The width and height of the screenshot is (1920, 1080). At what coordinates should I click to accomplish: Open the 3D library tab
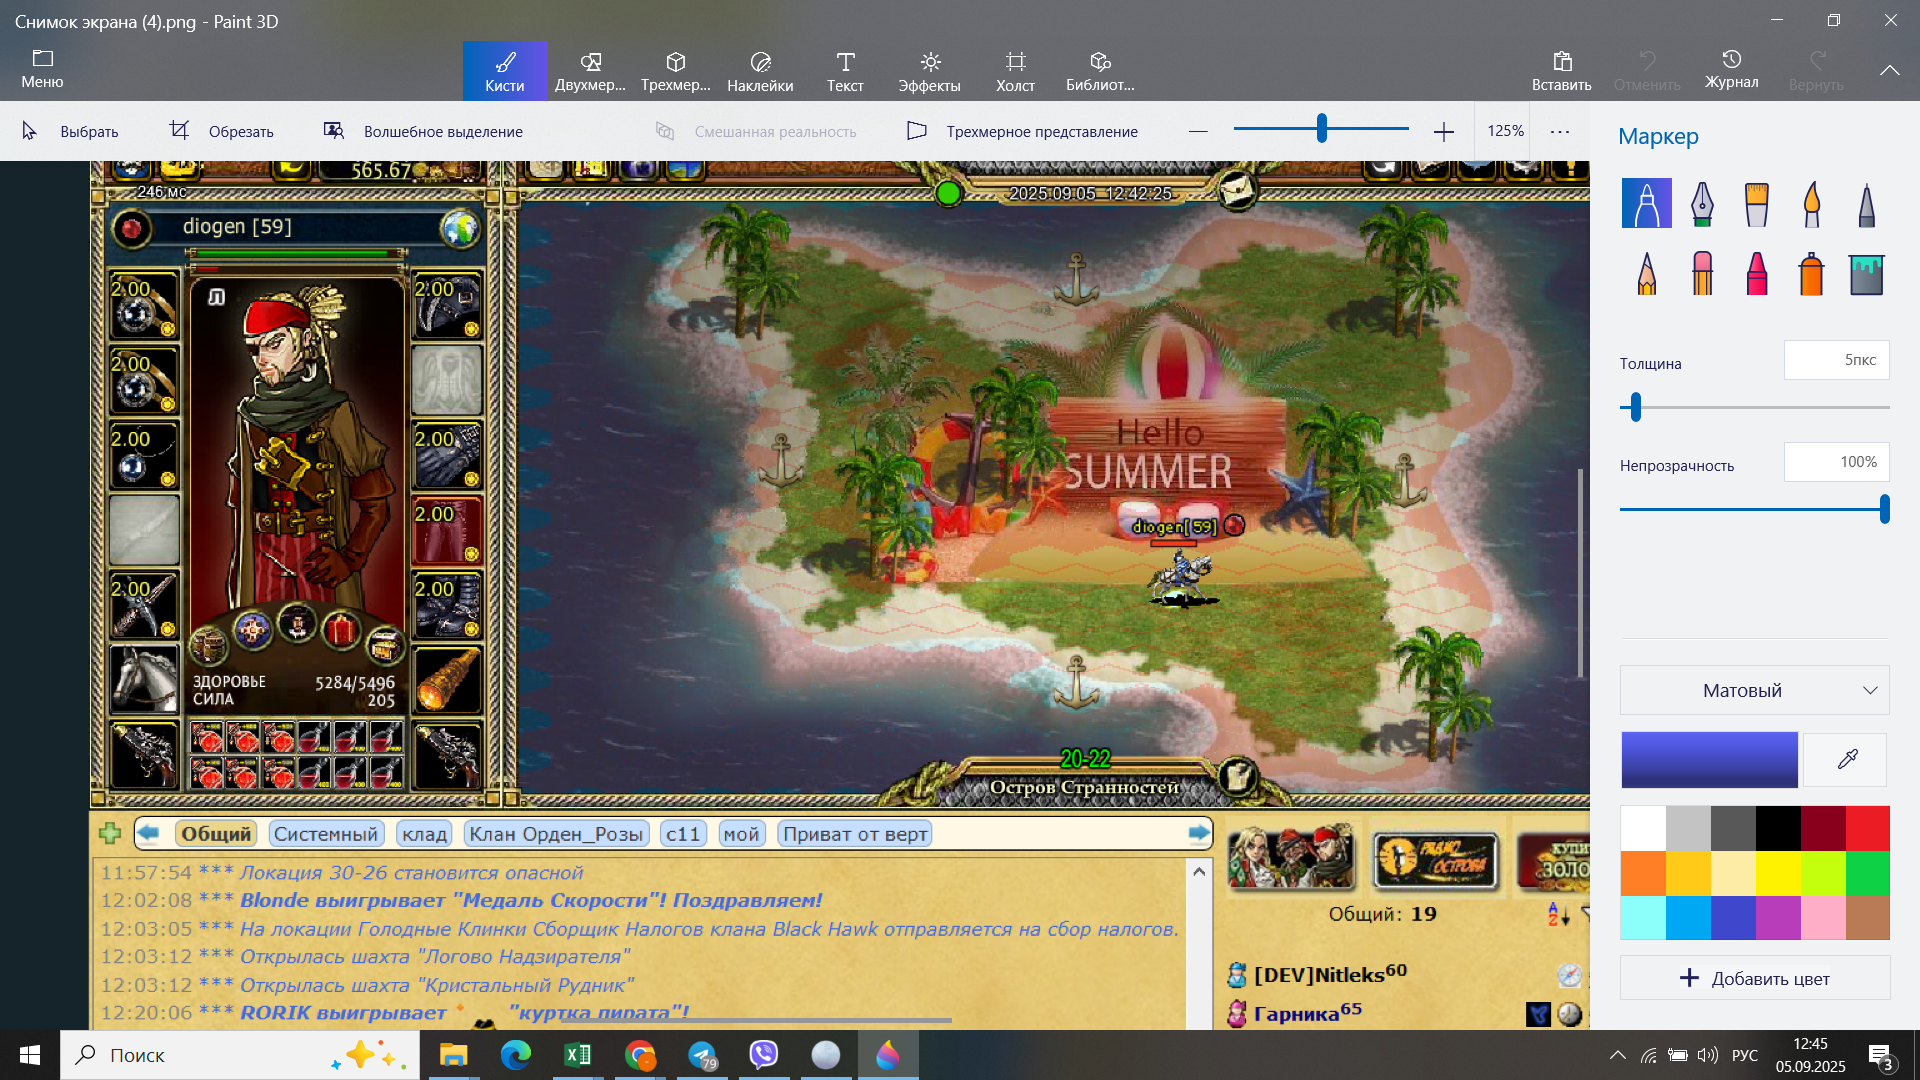pos(1100,71)
